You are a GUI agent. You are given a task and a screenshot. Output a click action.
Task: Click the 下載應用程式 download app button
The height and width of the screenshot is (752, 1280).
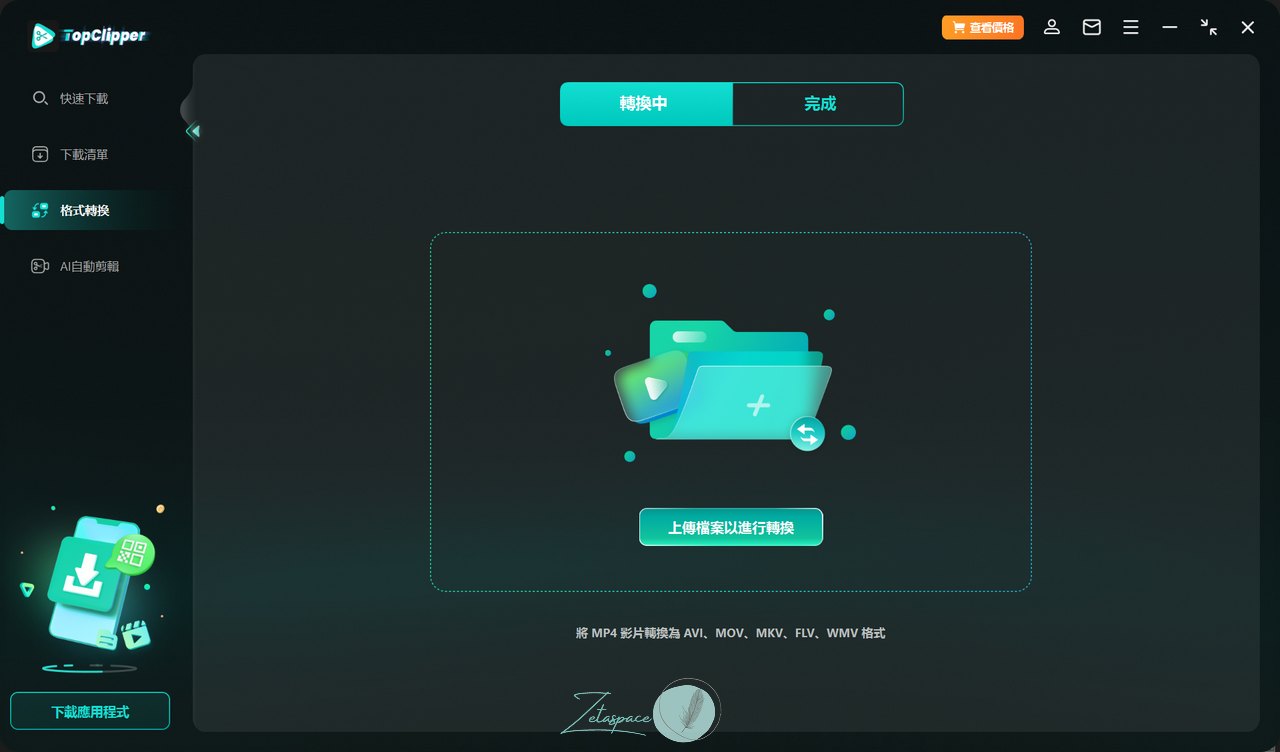(x=90, y=711)
